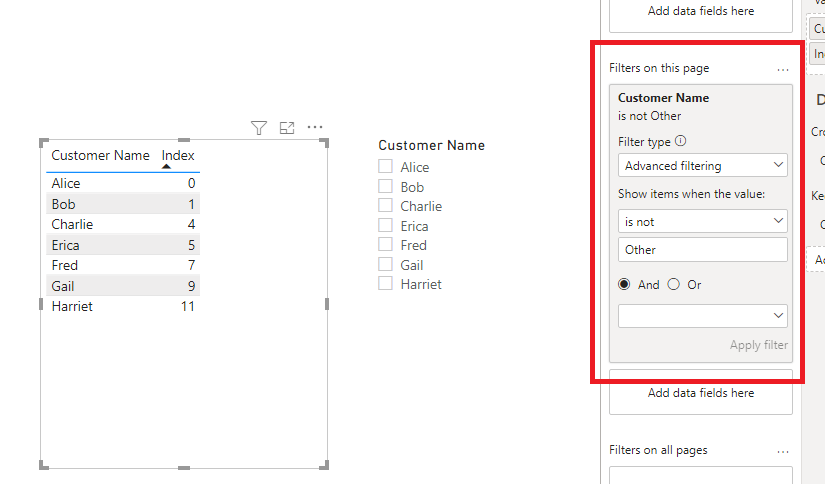Viewport: 825px width, 484px height.
Task: Open the table visual filter icon
Action: [259, 128]
